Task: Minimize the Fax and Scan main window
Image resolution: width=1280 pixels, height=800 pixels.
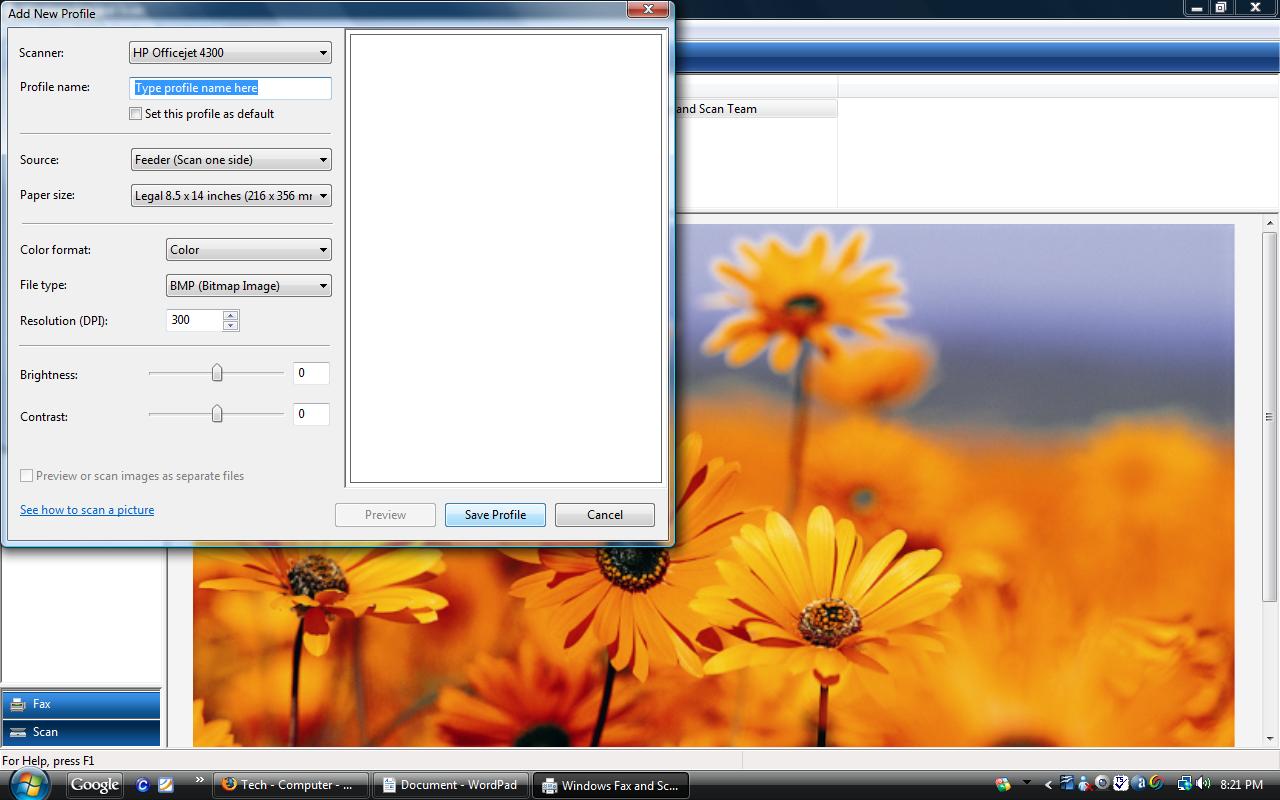Action: (1197, 8)
